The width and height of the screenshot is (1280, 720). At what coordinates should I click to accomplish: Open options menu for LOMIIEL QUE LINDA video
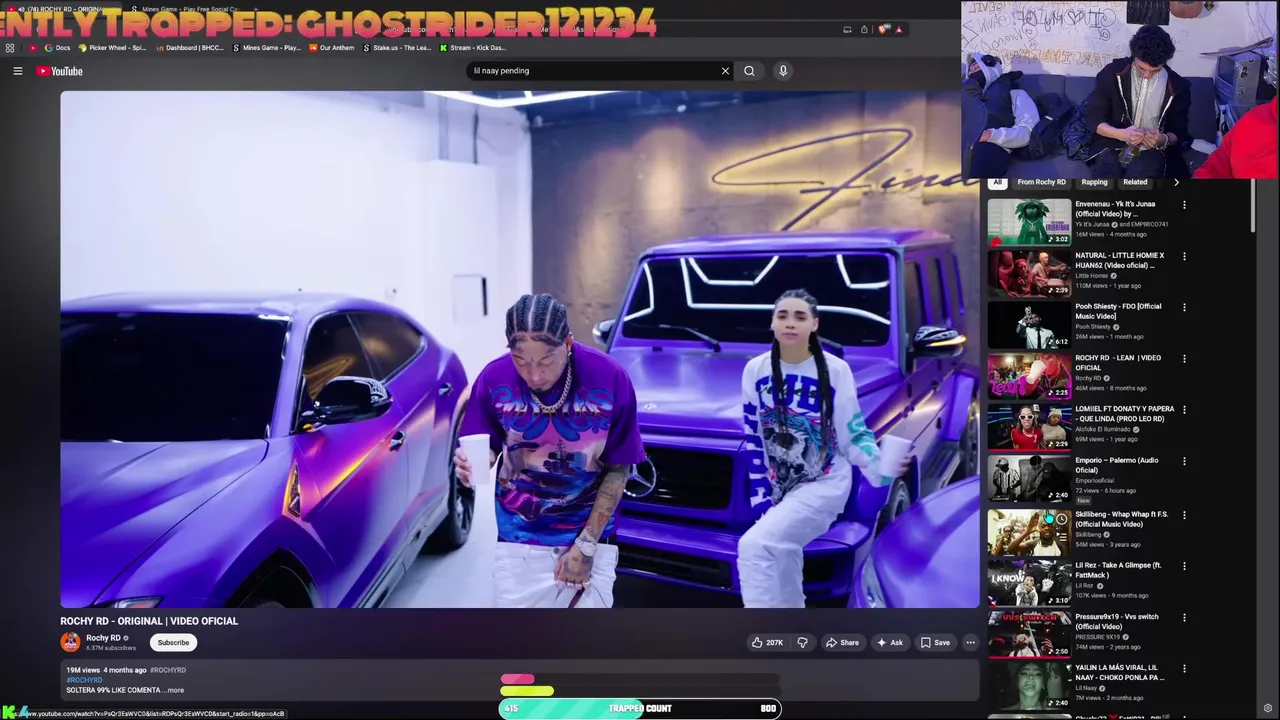pos(1184,410)
